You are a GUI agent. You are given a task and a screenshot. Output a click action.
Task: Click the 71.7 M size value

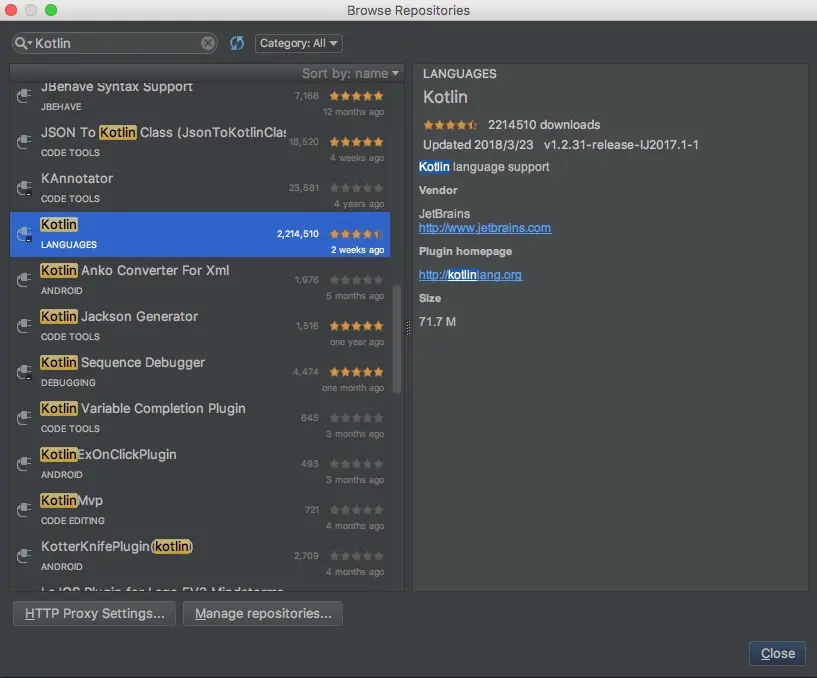[x=437, y=322]
